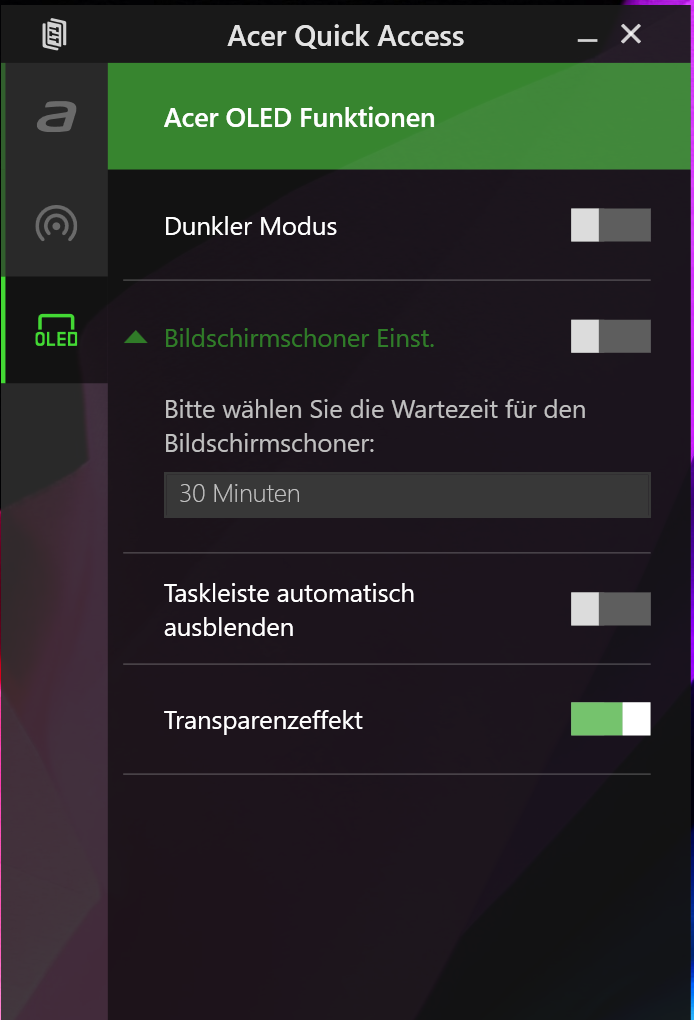Enable the Dunkler Modus switch
This screenshot has height=1020, width=694.
click(x=611, y=225)
